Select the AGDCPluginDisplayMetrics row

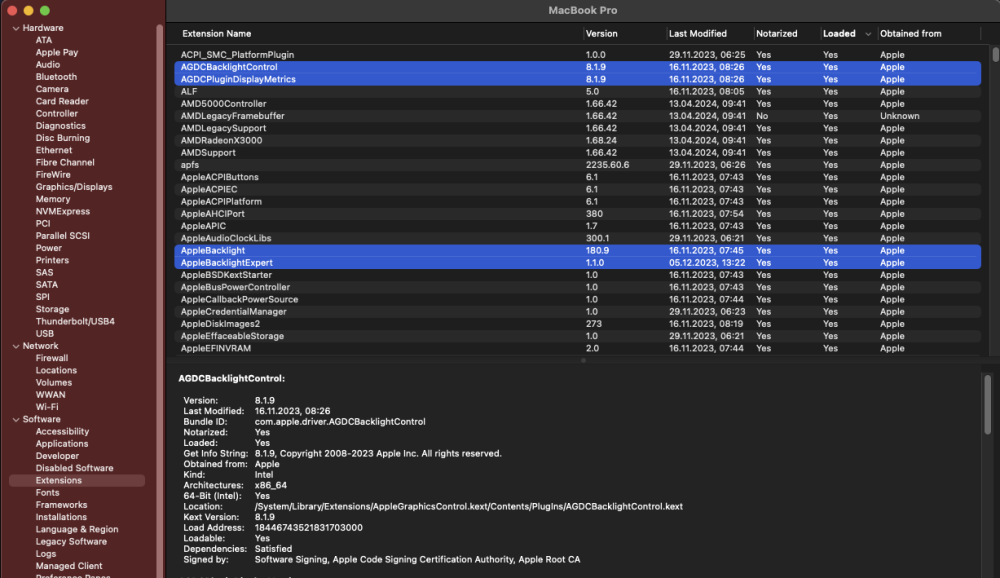point(577,79)
